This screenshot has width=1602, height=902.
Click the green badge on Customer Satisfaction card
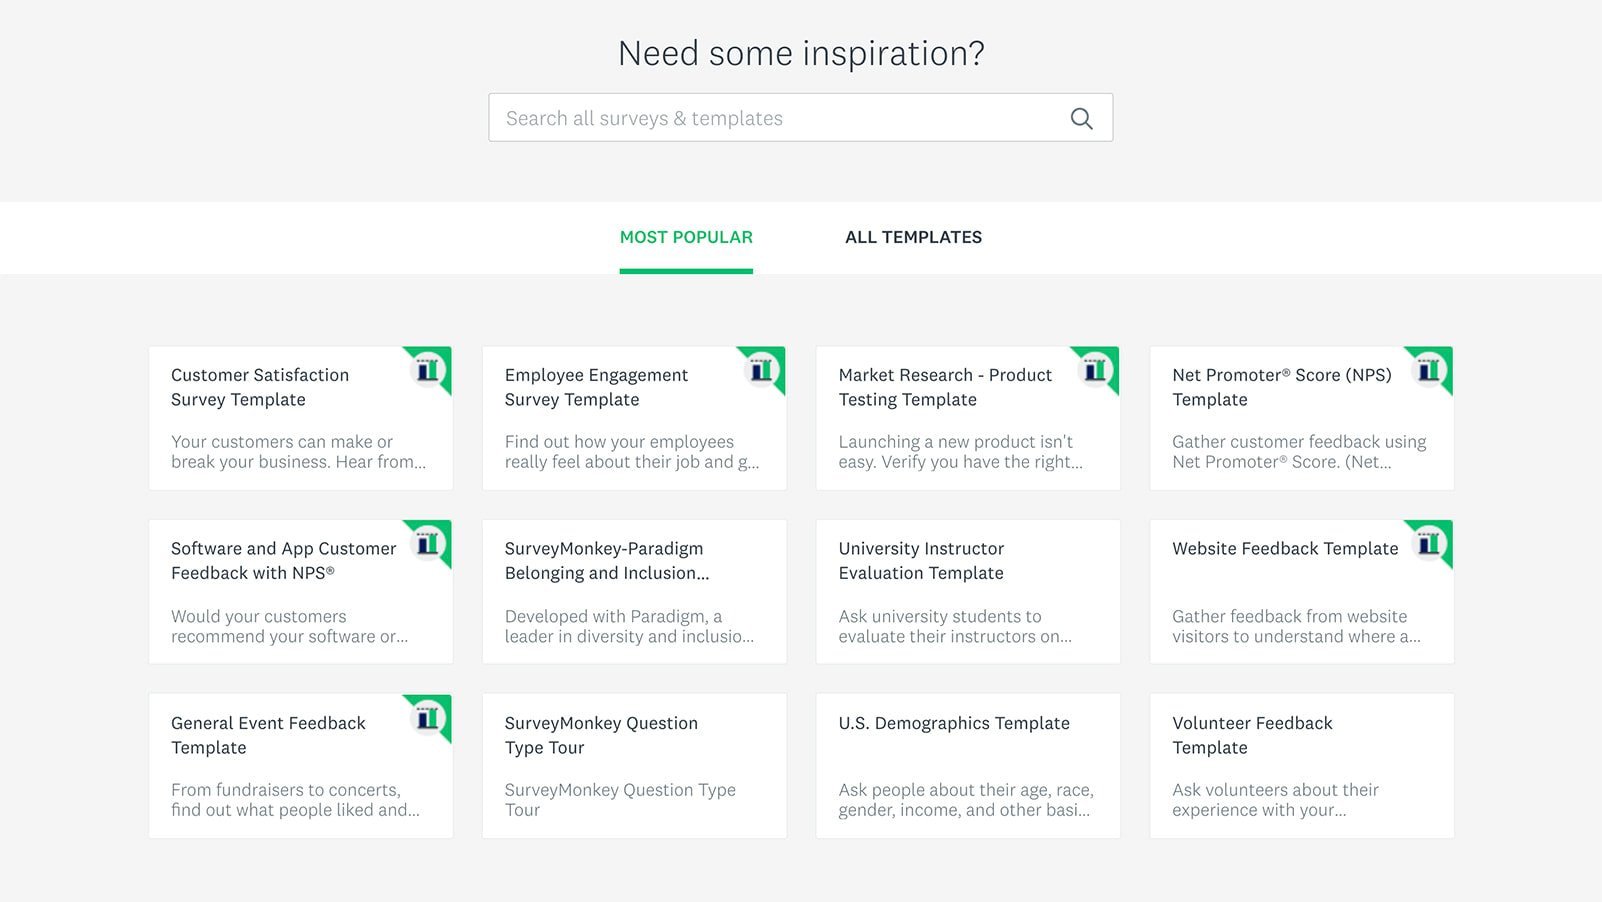428,370
